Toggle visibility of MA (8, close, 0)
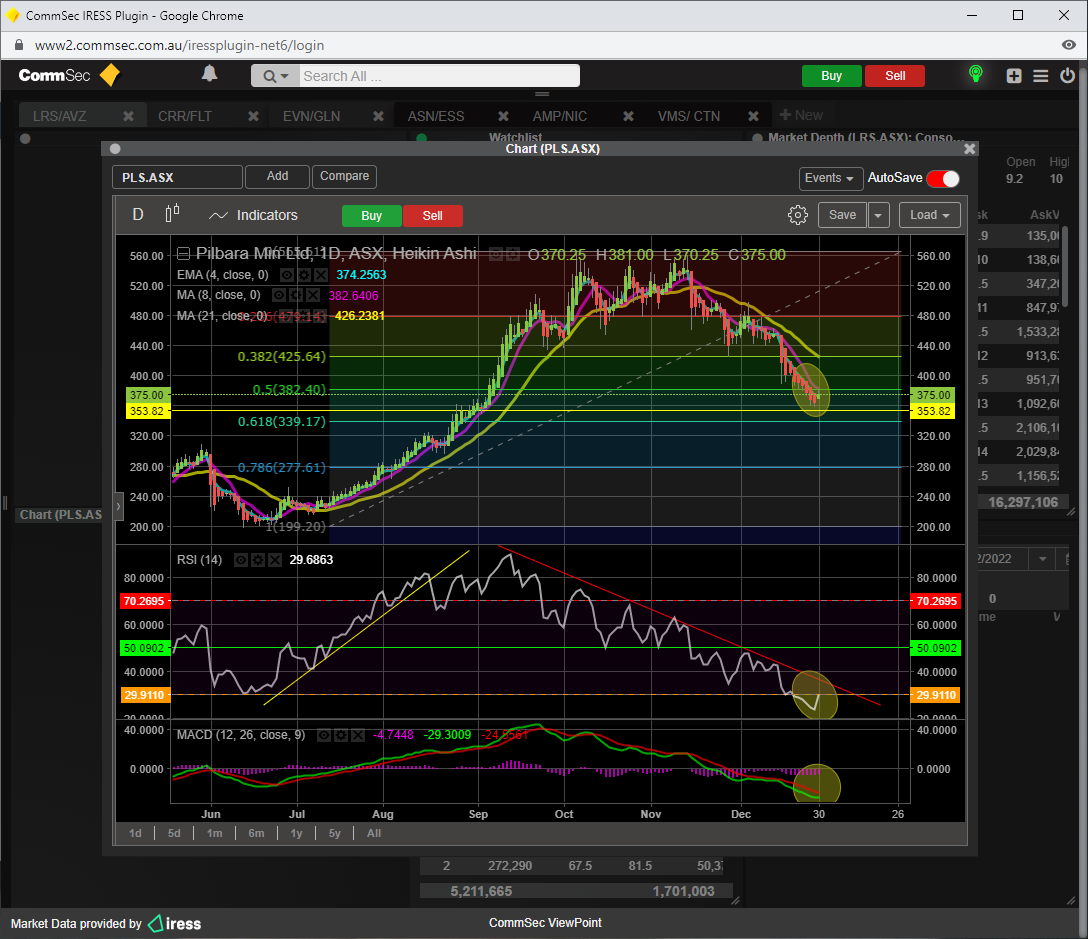Viewport: 1088px width, 939px height. click(x=280, y=295)
